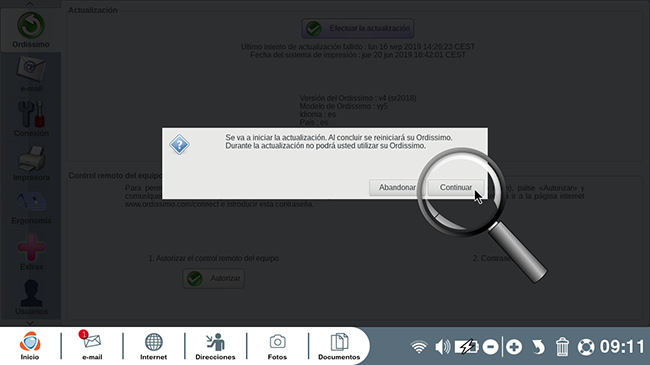Expand sidebar downward with bottom chevron
Image resolution: width=650 pixels, height=365 pixels.
coord(30,322)
